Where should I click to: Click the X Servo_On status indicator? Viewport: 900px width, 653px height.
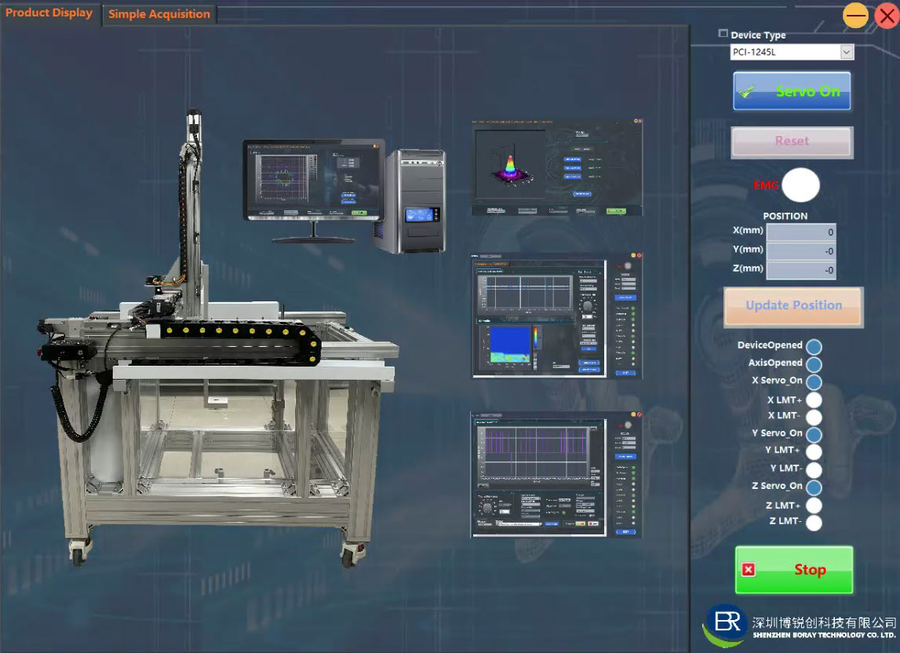tap(814, 382)
